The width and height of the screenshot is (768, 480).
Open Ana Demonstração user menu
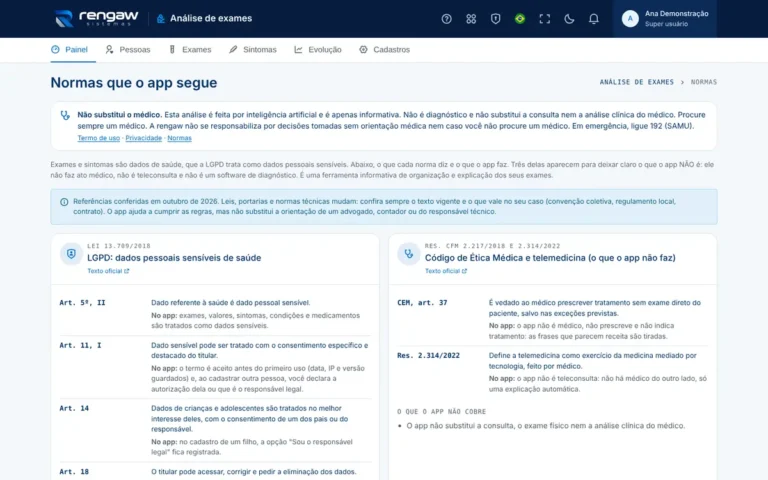point(665,19)
